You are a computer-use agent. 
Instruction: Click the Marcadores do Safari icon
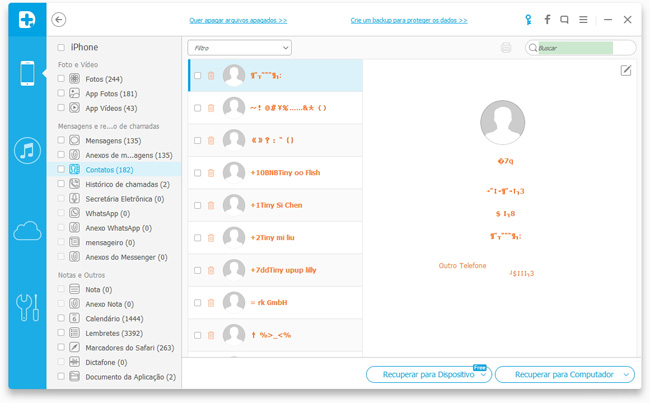pyautogui.click(x=75, y=347)
